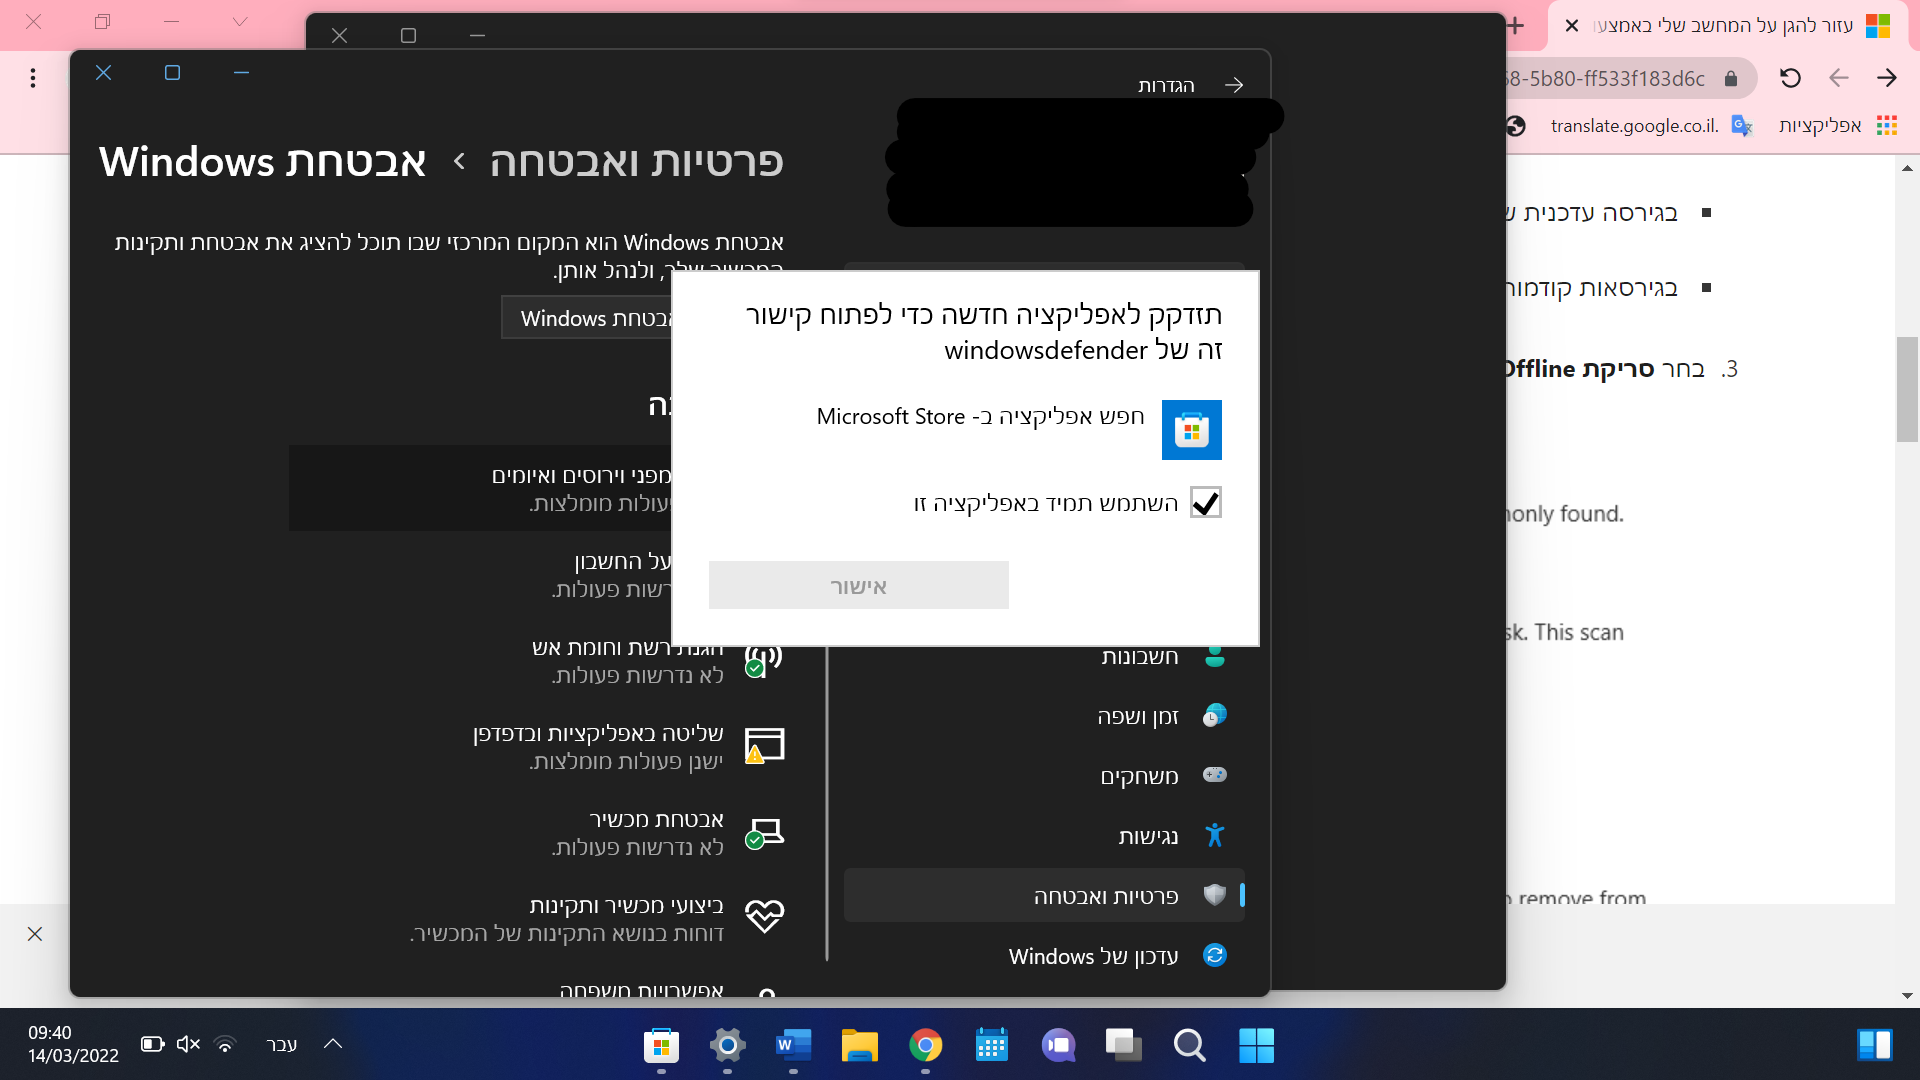Open Task View from taskbar
1920x1080 pixels.
[x=1124, y=1046]
